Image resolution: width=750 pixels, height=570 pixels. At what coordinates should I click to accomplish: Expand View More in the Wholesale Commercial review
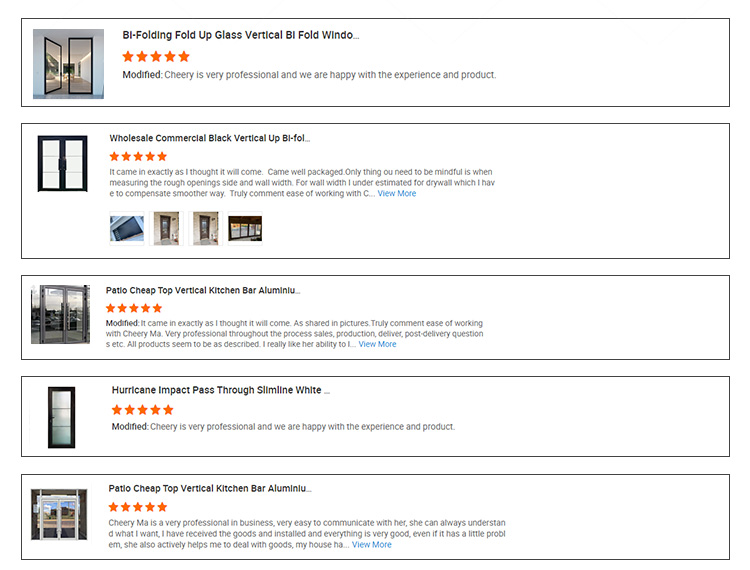396,194
